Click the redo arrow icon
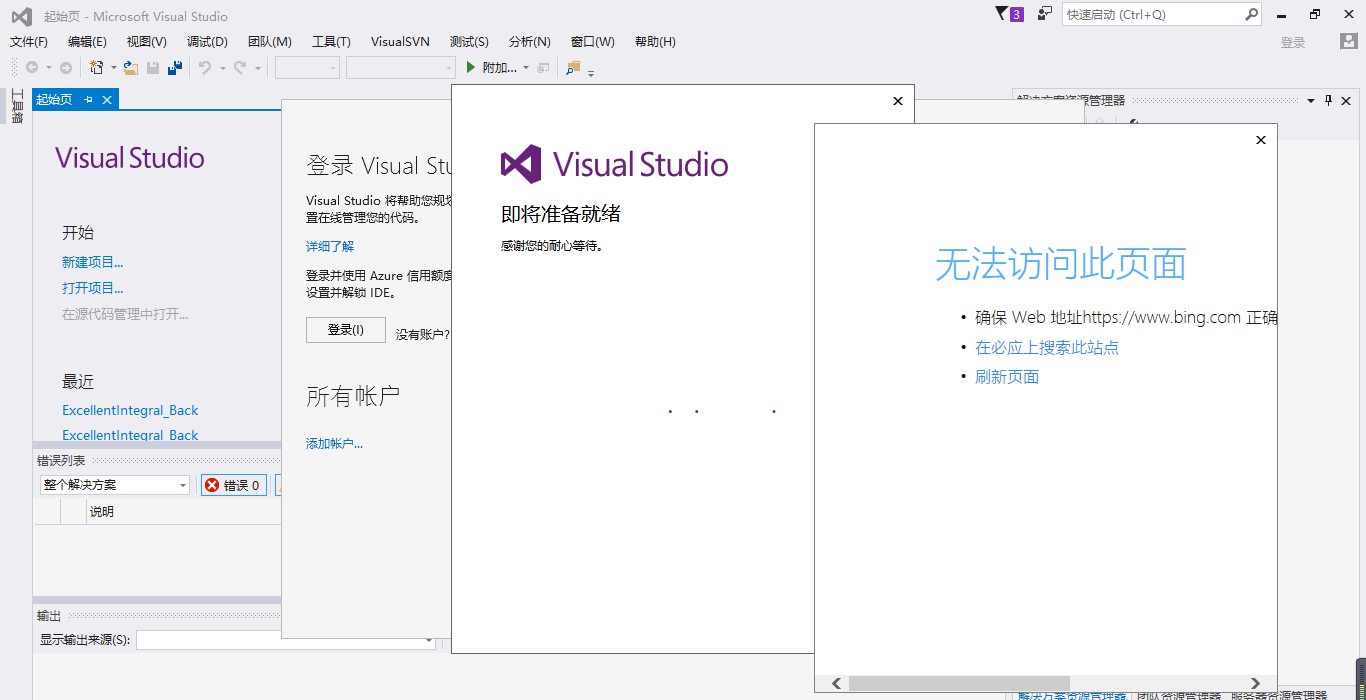This screenshot has width=1366, height=700. (x=240, y=68)
